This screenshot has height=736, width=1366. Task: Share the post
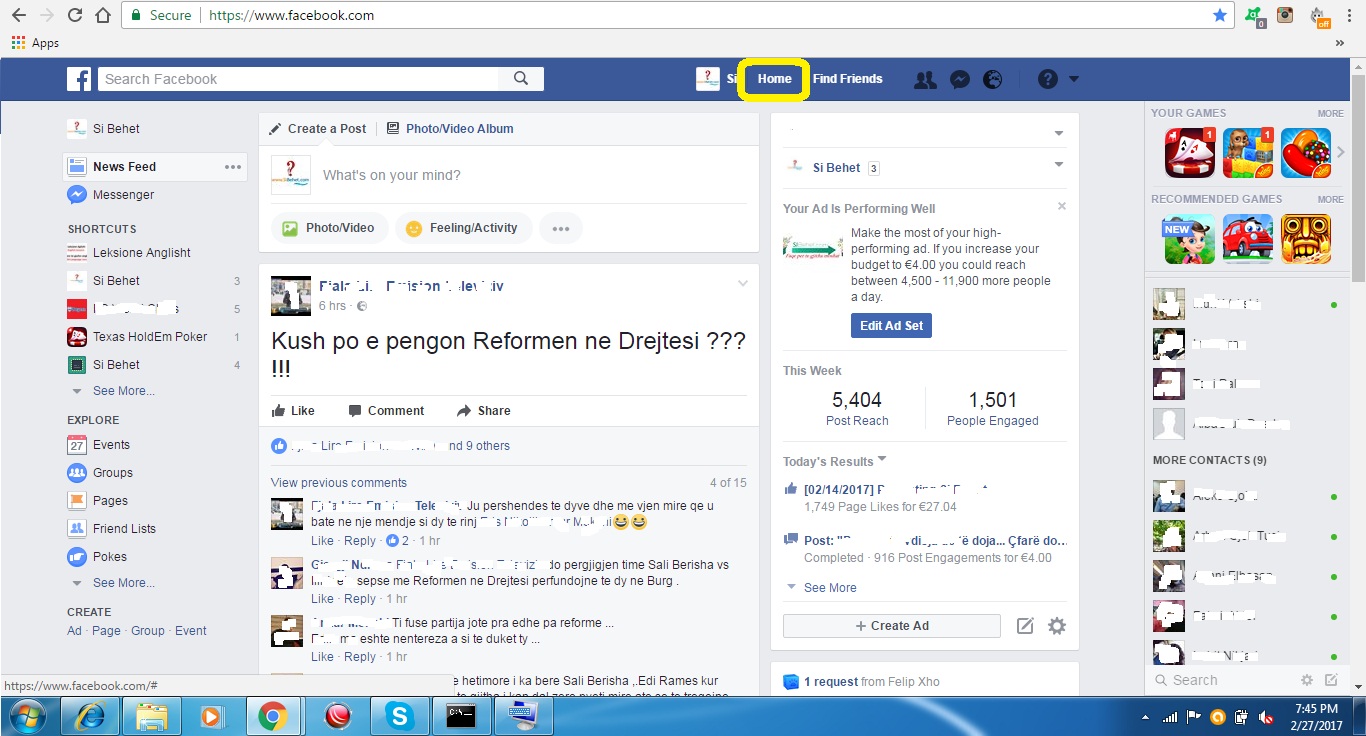pyautogui.click(x=483, y=411)
